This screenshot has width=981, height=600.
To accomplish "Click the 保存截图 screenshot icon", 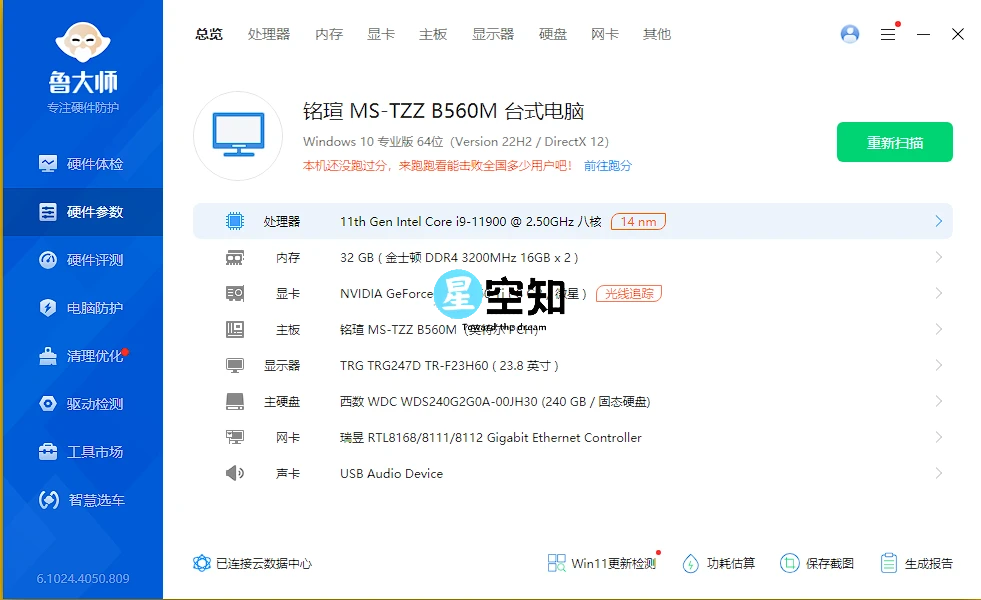I will pyautogui.click(x=817, y=562).
